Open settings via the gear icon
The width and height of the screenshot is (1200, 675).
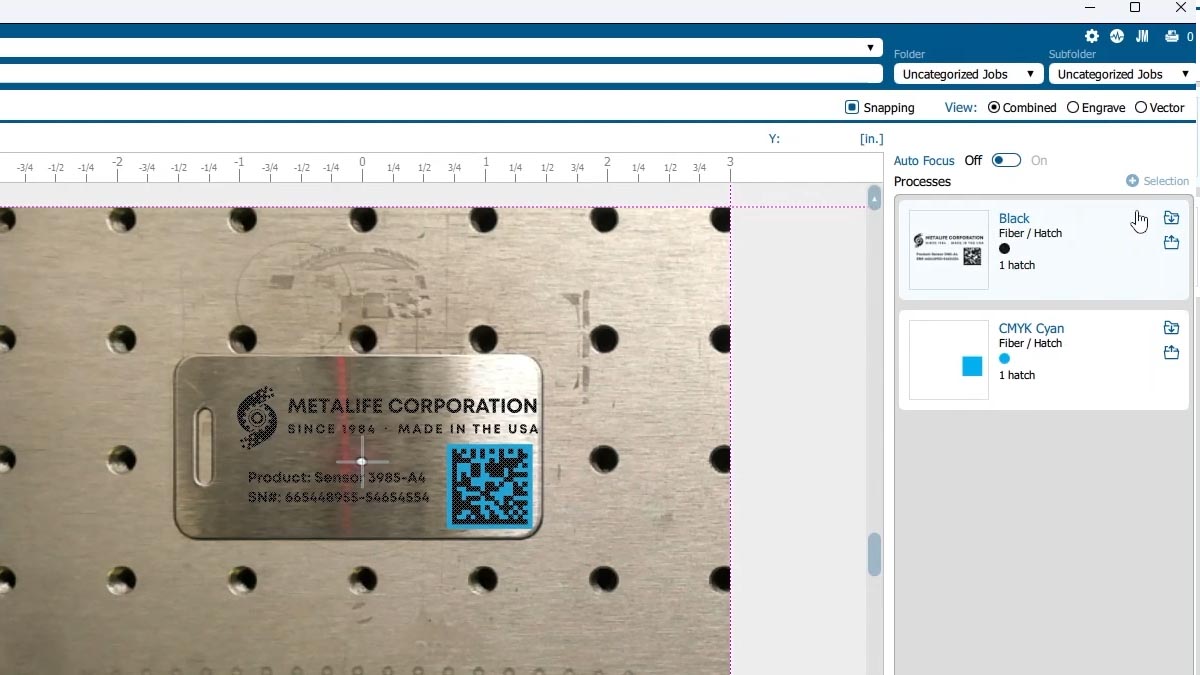[1092, 36]
